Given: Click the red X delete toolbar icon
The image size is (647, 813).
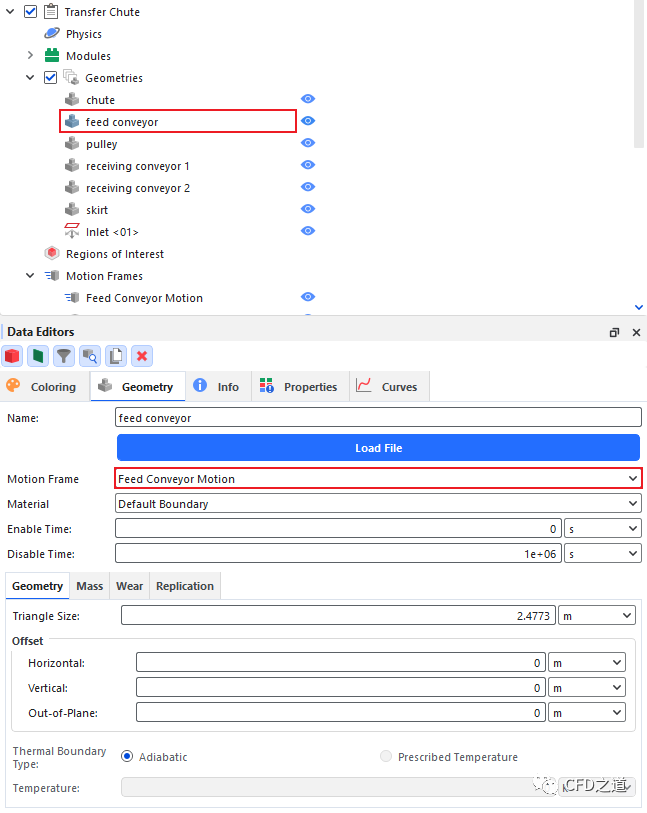Looking at the screenshot, I should 142,356.
